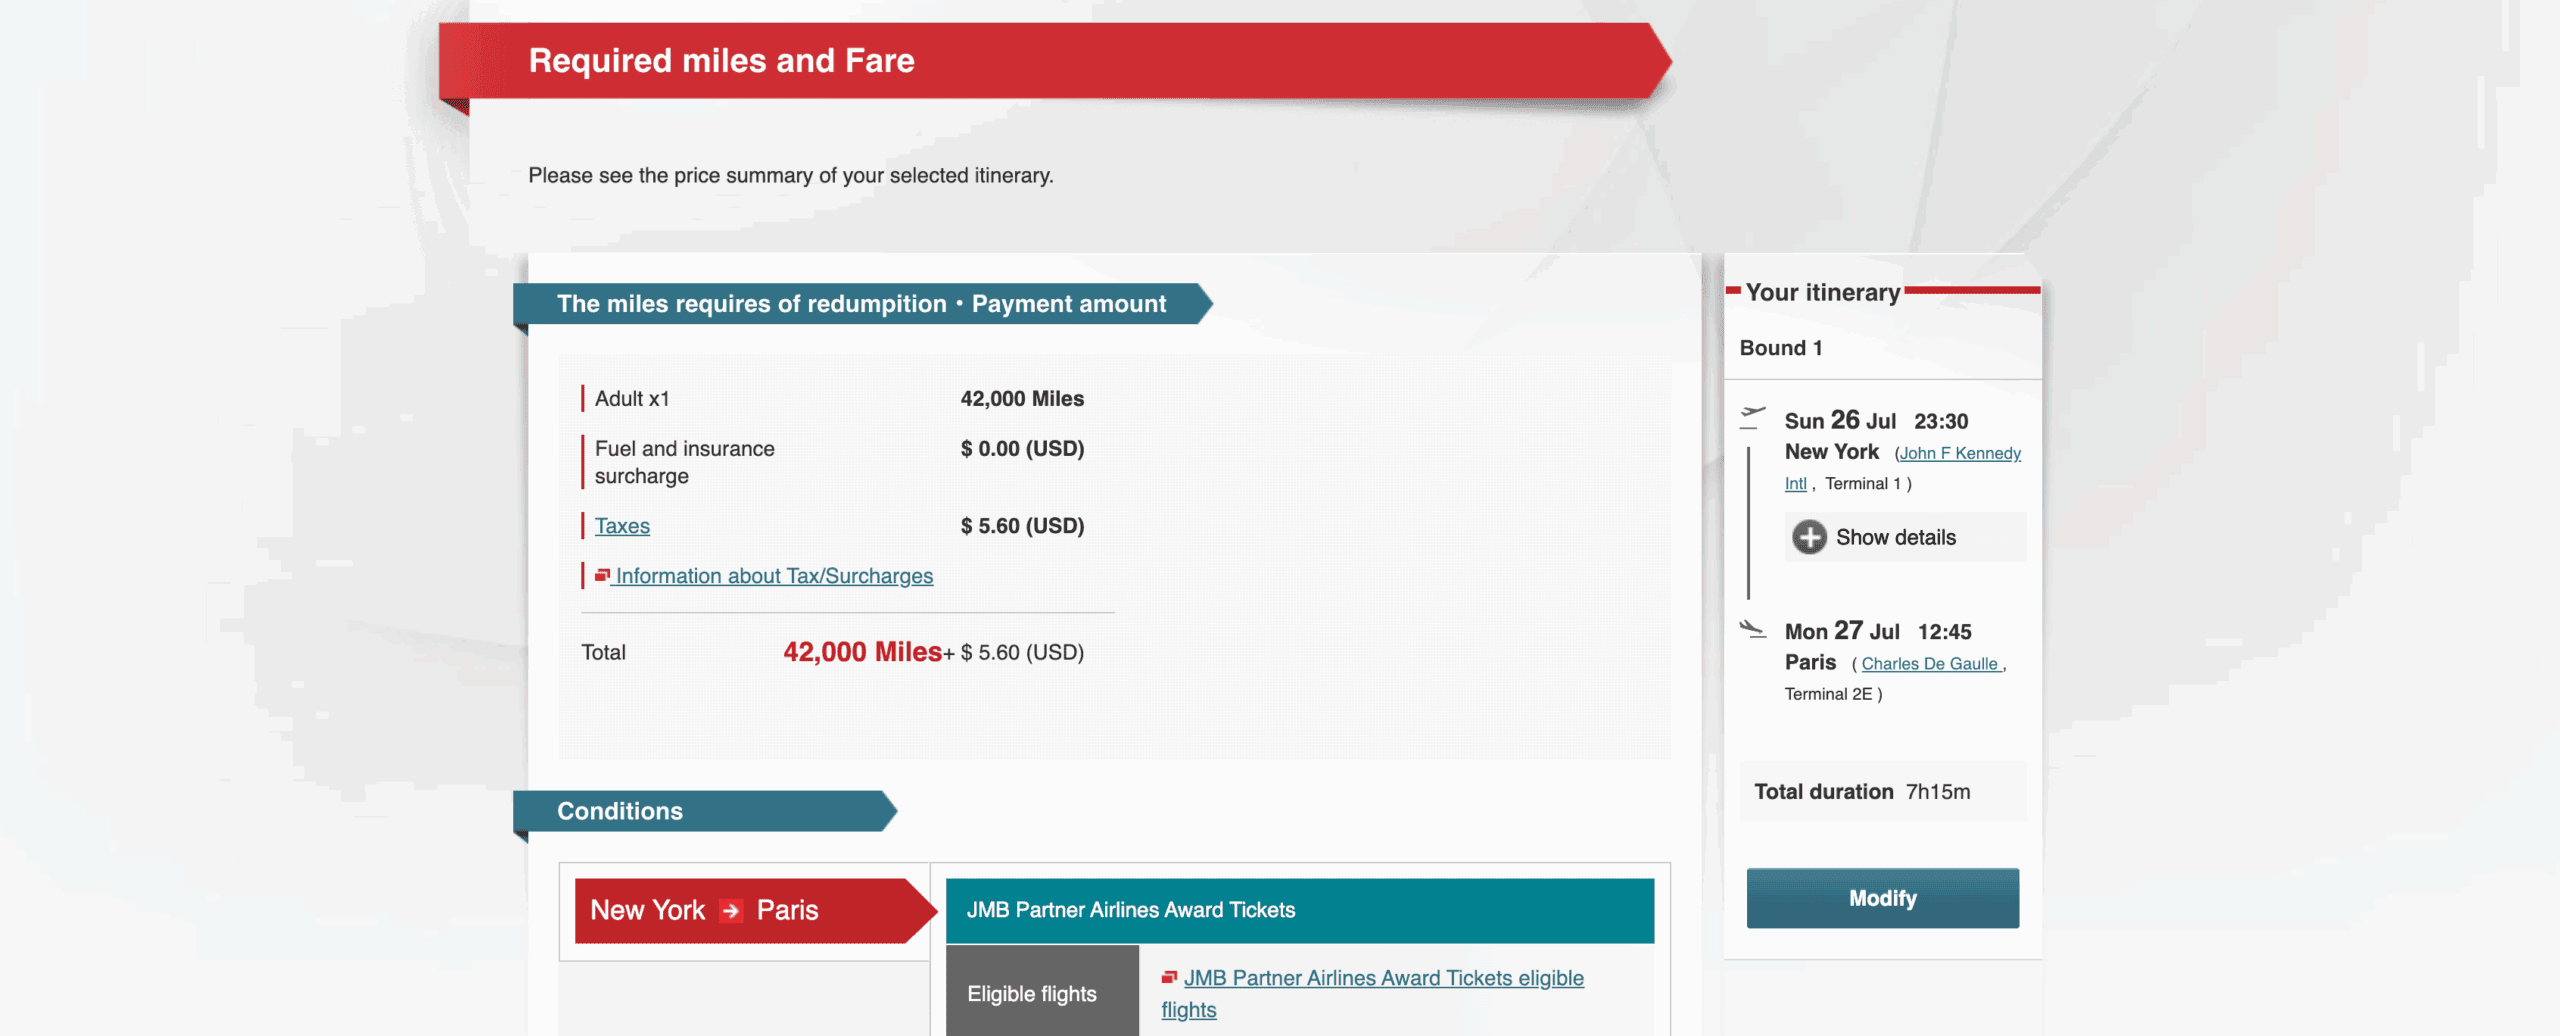The image size is (2560, 1036).
Task: Open Information about Tax/Surcharges
Action: coord(774,575)
